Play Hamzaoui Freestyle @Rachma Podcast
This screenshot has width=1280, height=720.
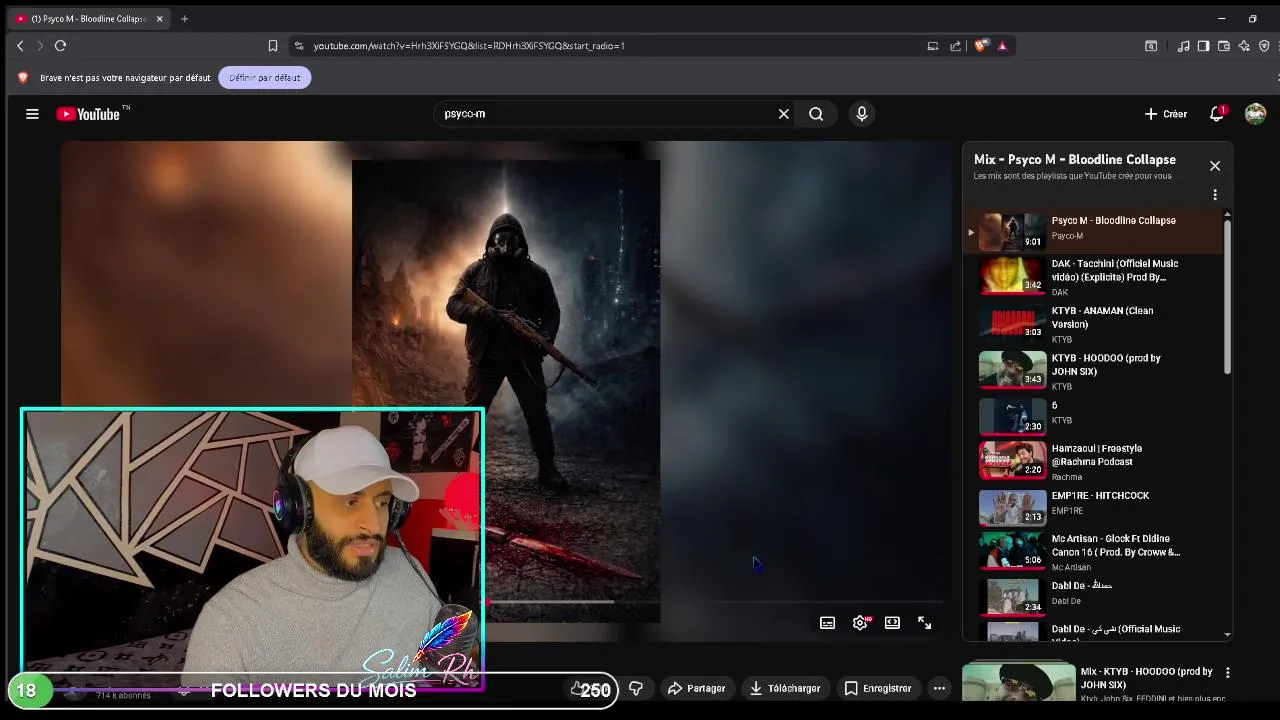[1095, 461]
